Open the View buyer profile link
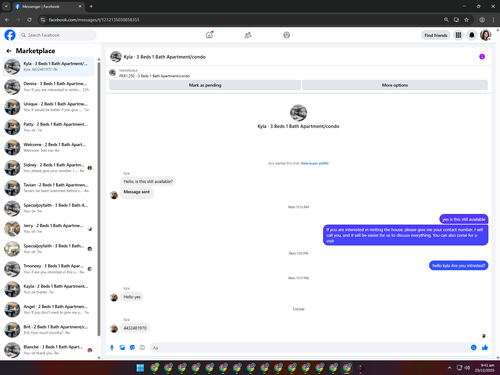 [315, 163]
